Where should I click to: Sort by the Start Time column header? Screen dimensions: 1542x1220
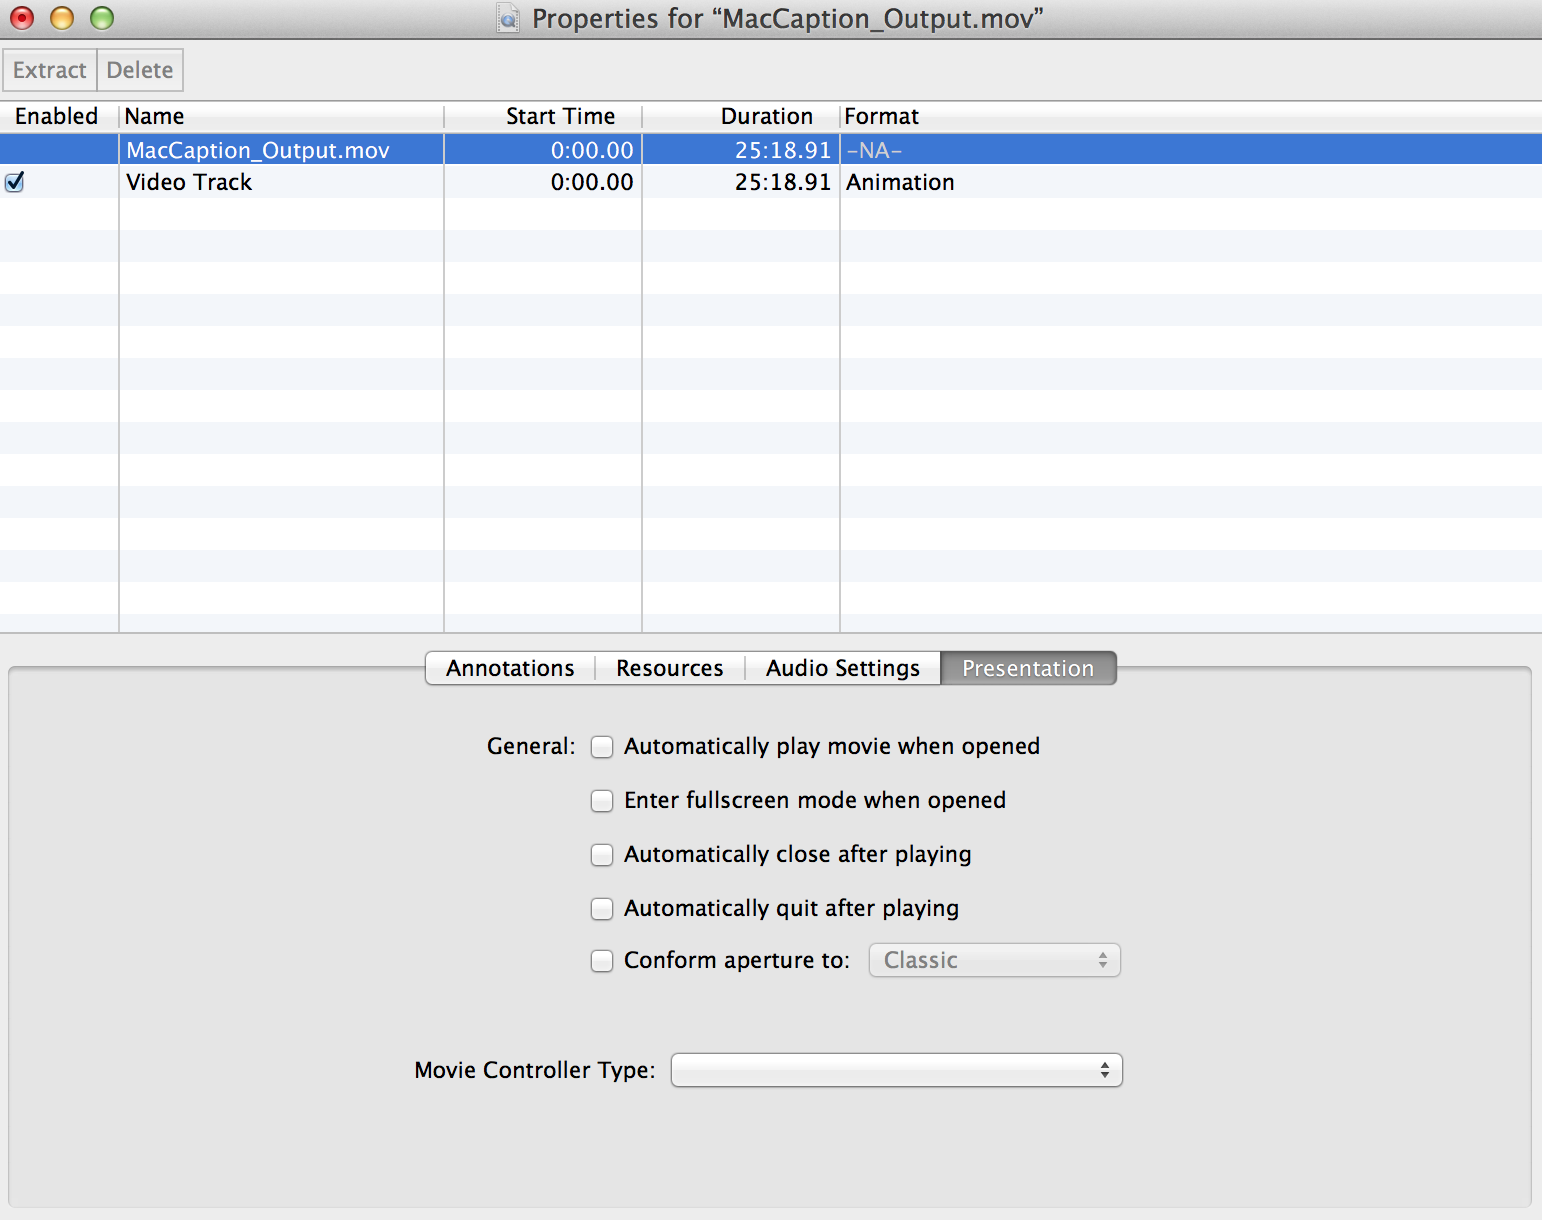(543, 116)
